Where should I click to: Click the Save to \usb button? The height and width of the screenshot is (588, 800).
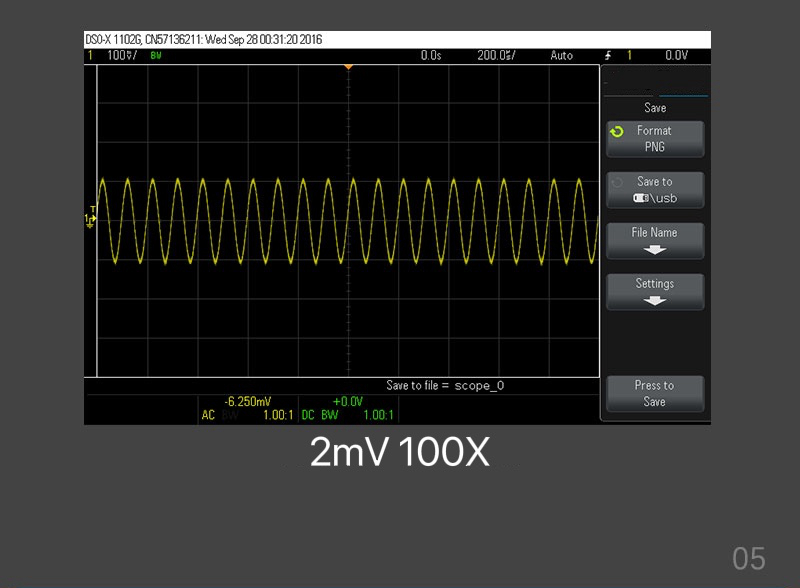[655, 190]
